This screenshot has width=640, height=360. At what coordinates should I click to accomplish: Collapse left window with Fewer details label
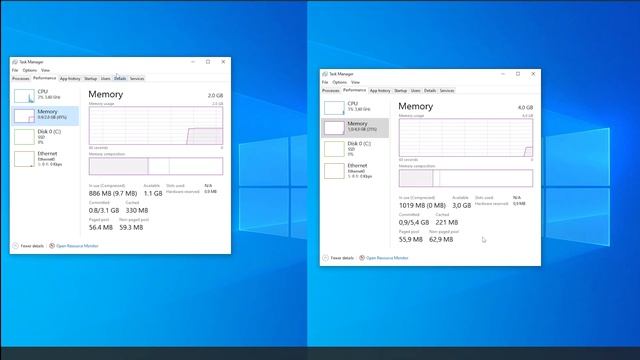point(32,246)
